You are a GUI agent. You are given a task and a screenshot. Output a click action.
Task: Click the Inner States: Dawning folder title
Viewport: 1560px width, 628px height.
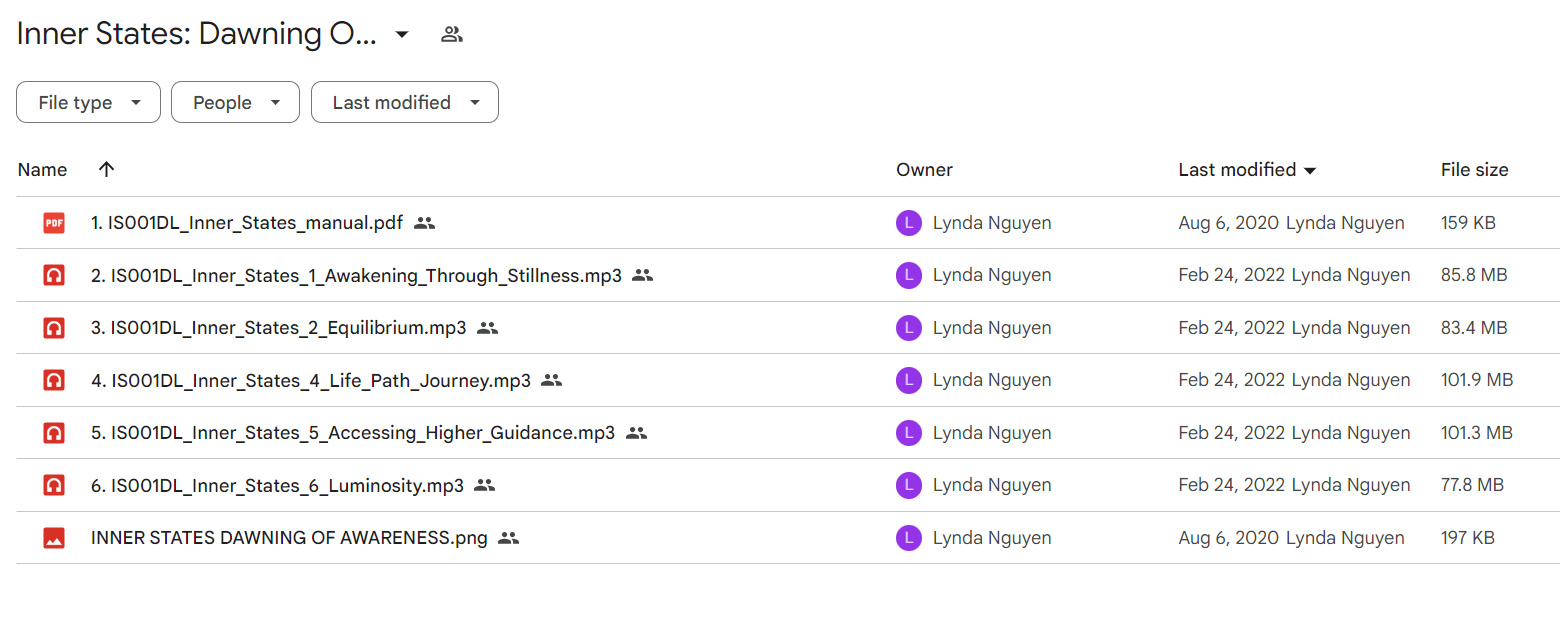coord(197,34)
